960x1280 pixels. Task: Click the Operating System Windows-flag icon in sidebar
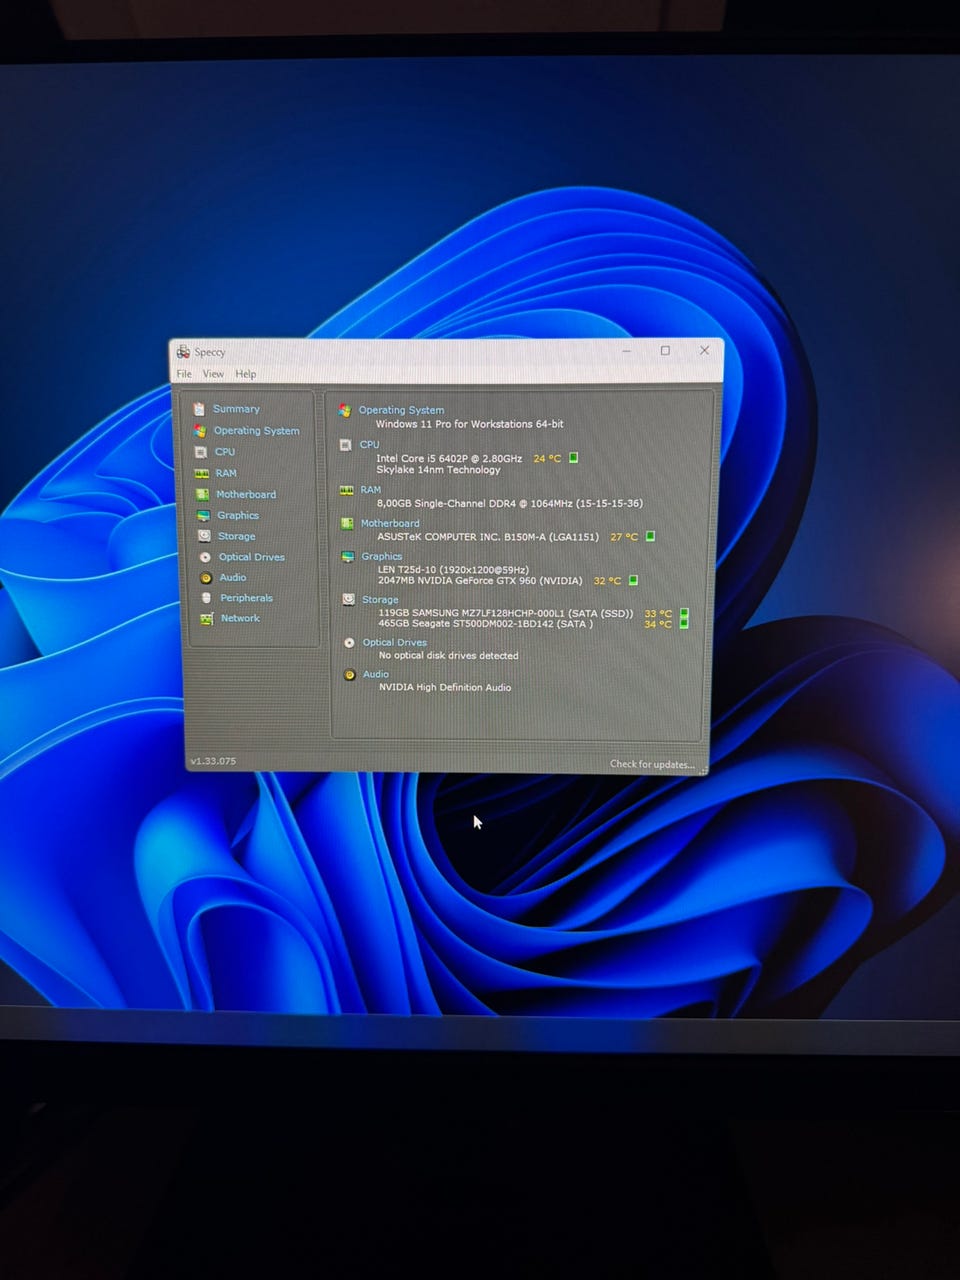[x=200, y=431]
